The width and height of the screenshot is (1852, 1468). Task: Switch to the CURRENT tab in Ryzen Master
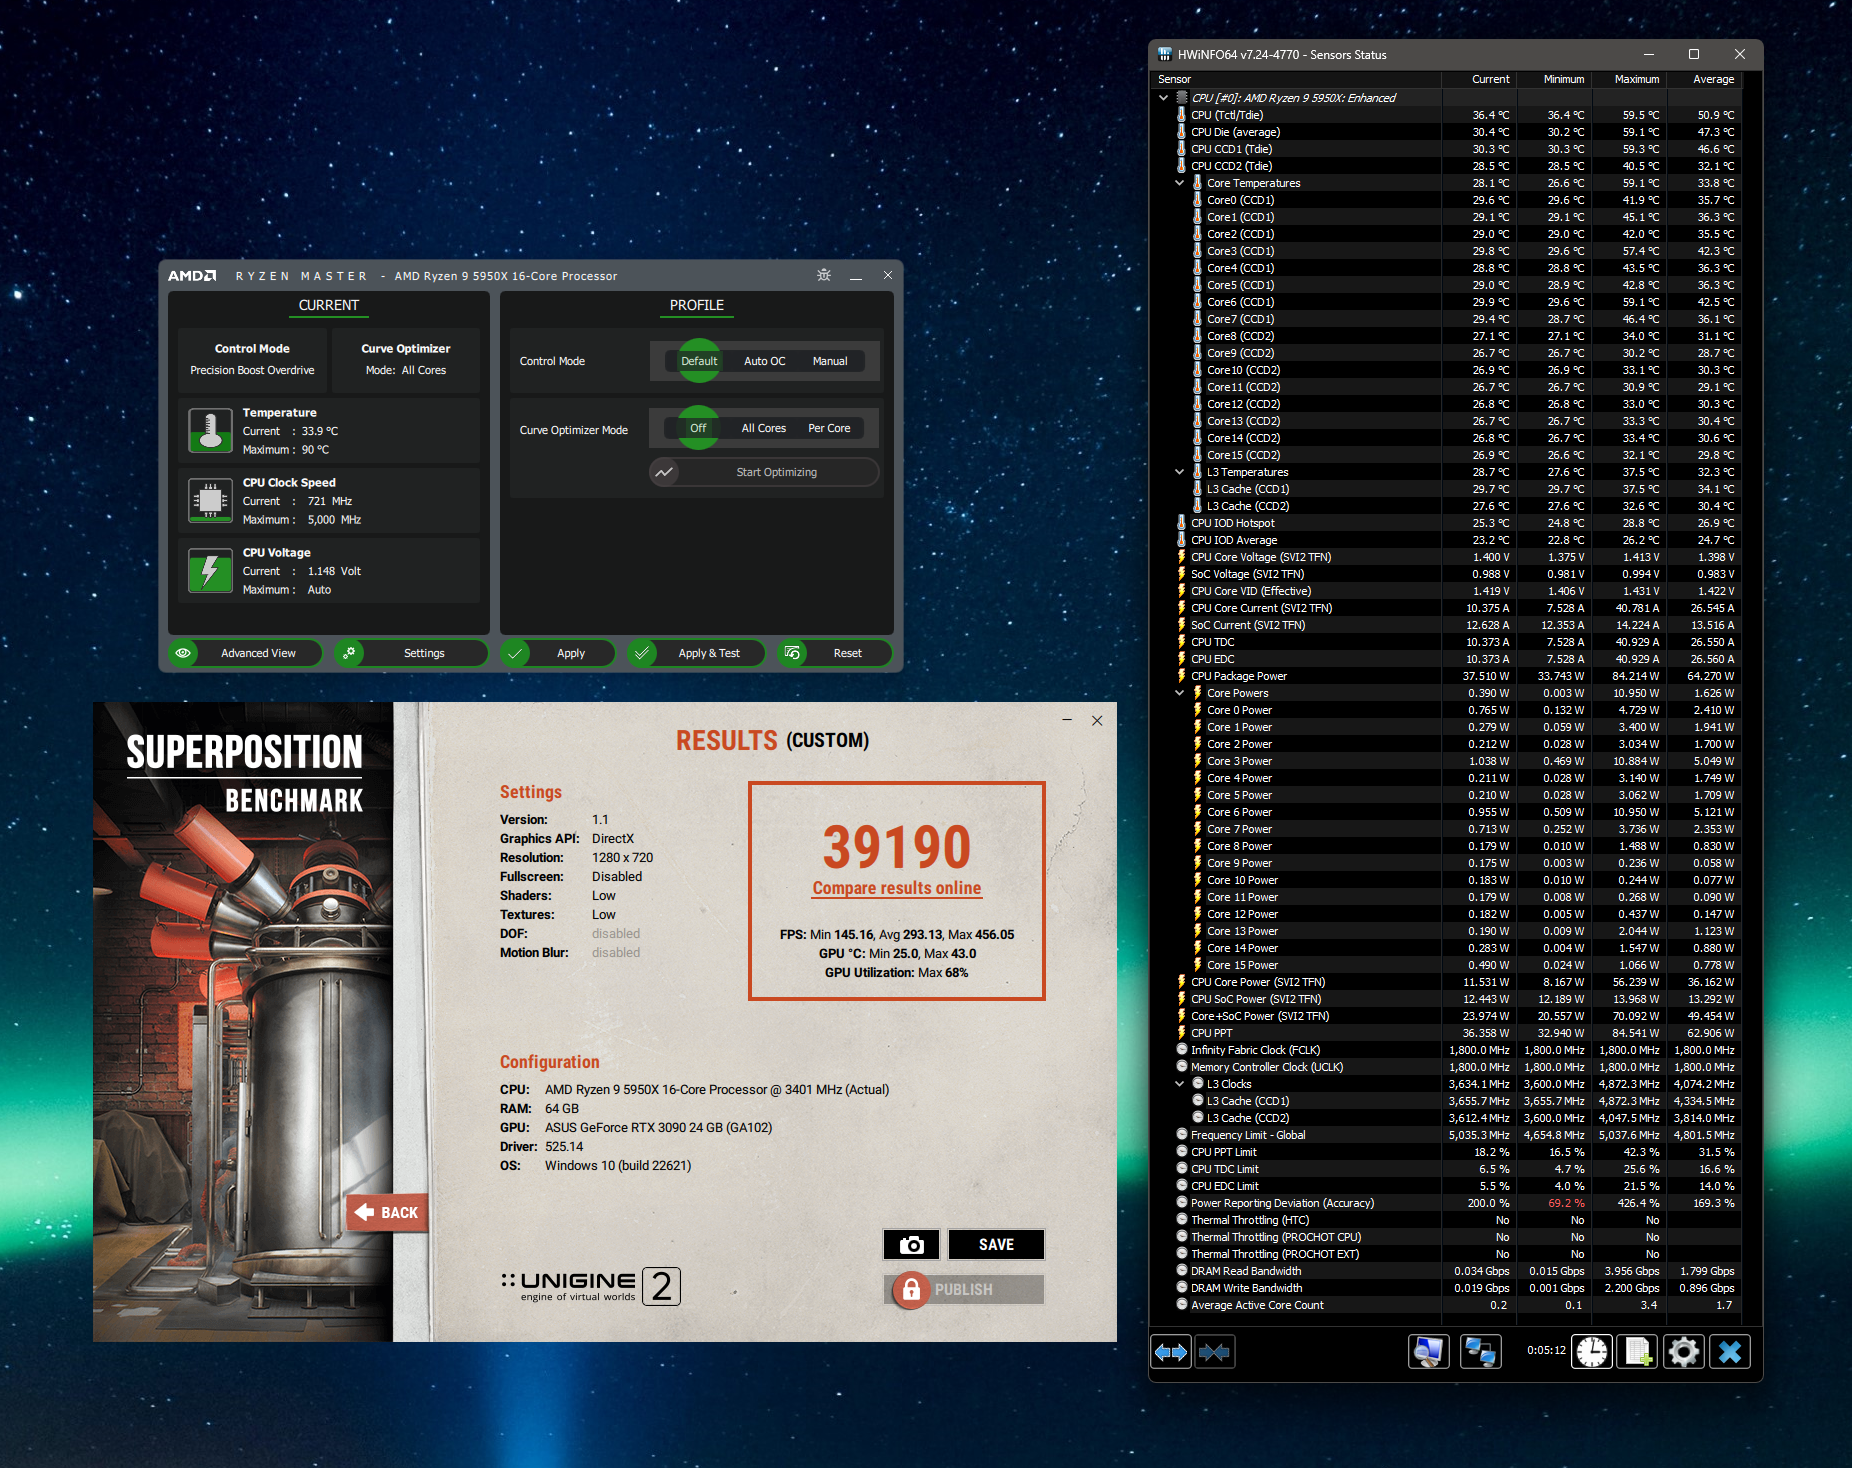[329, 305]
